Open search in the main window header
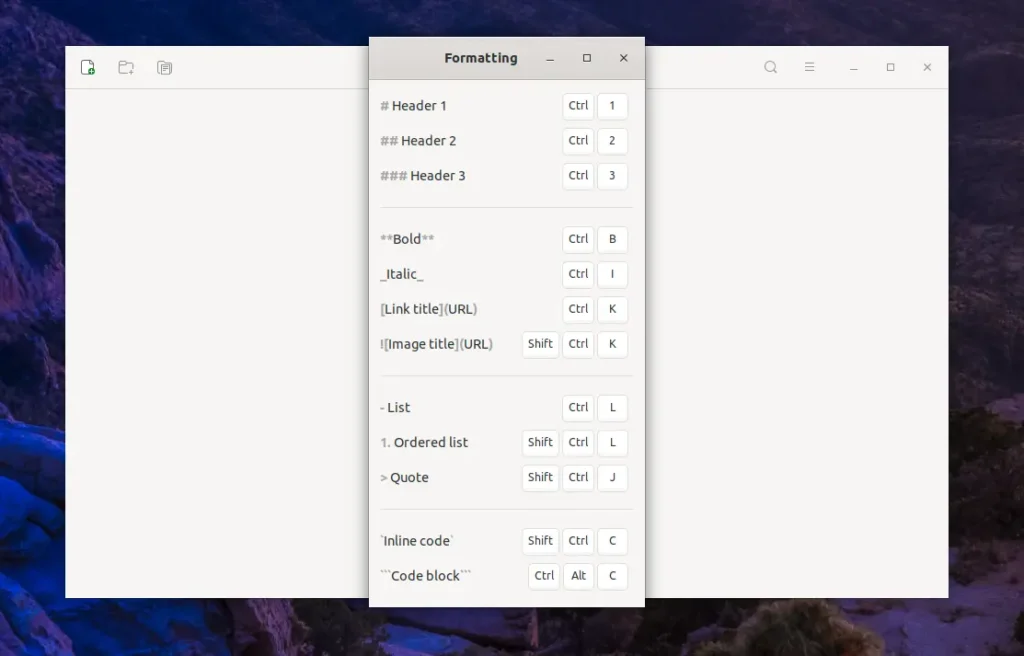Viewport: 1024px width, 656px height. (771, 67)
